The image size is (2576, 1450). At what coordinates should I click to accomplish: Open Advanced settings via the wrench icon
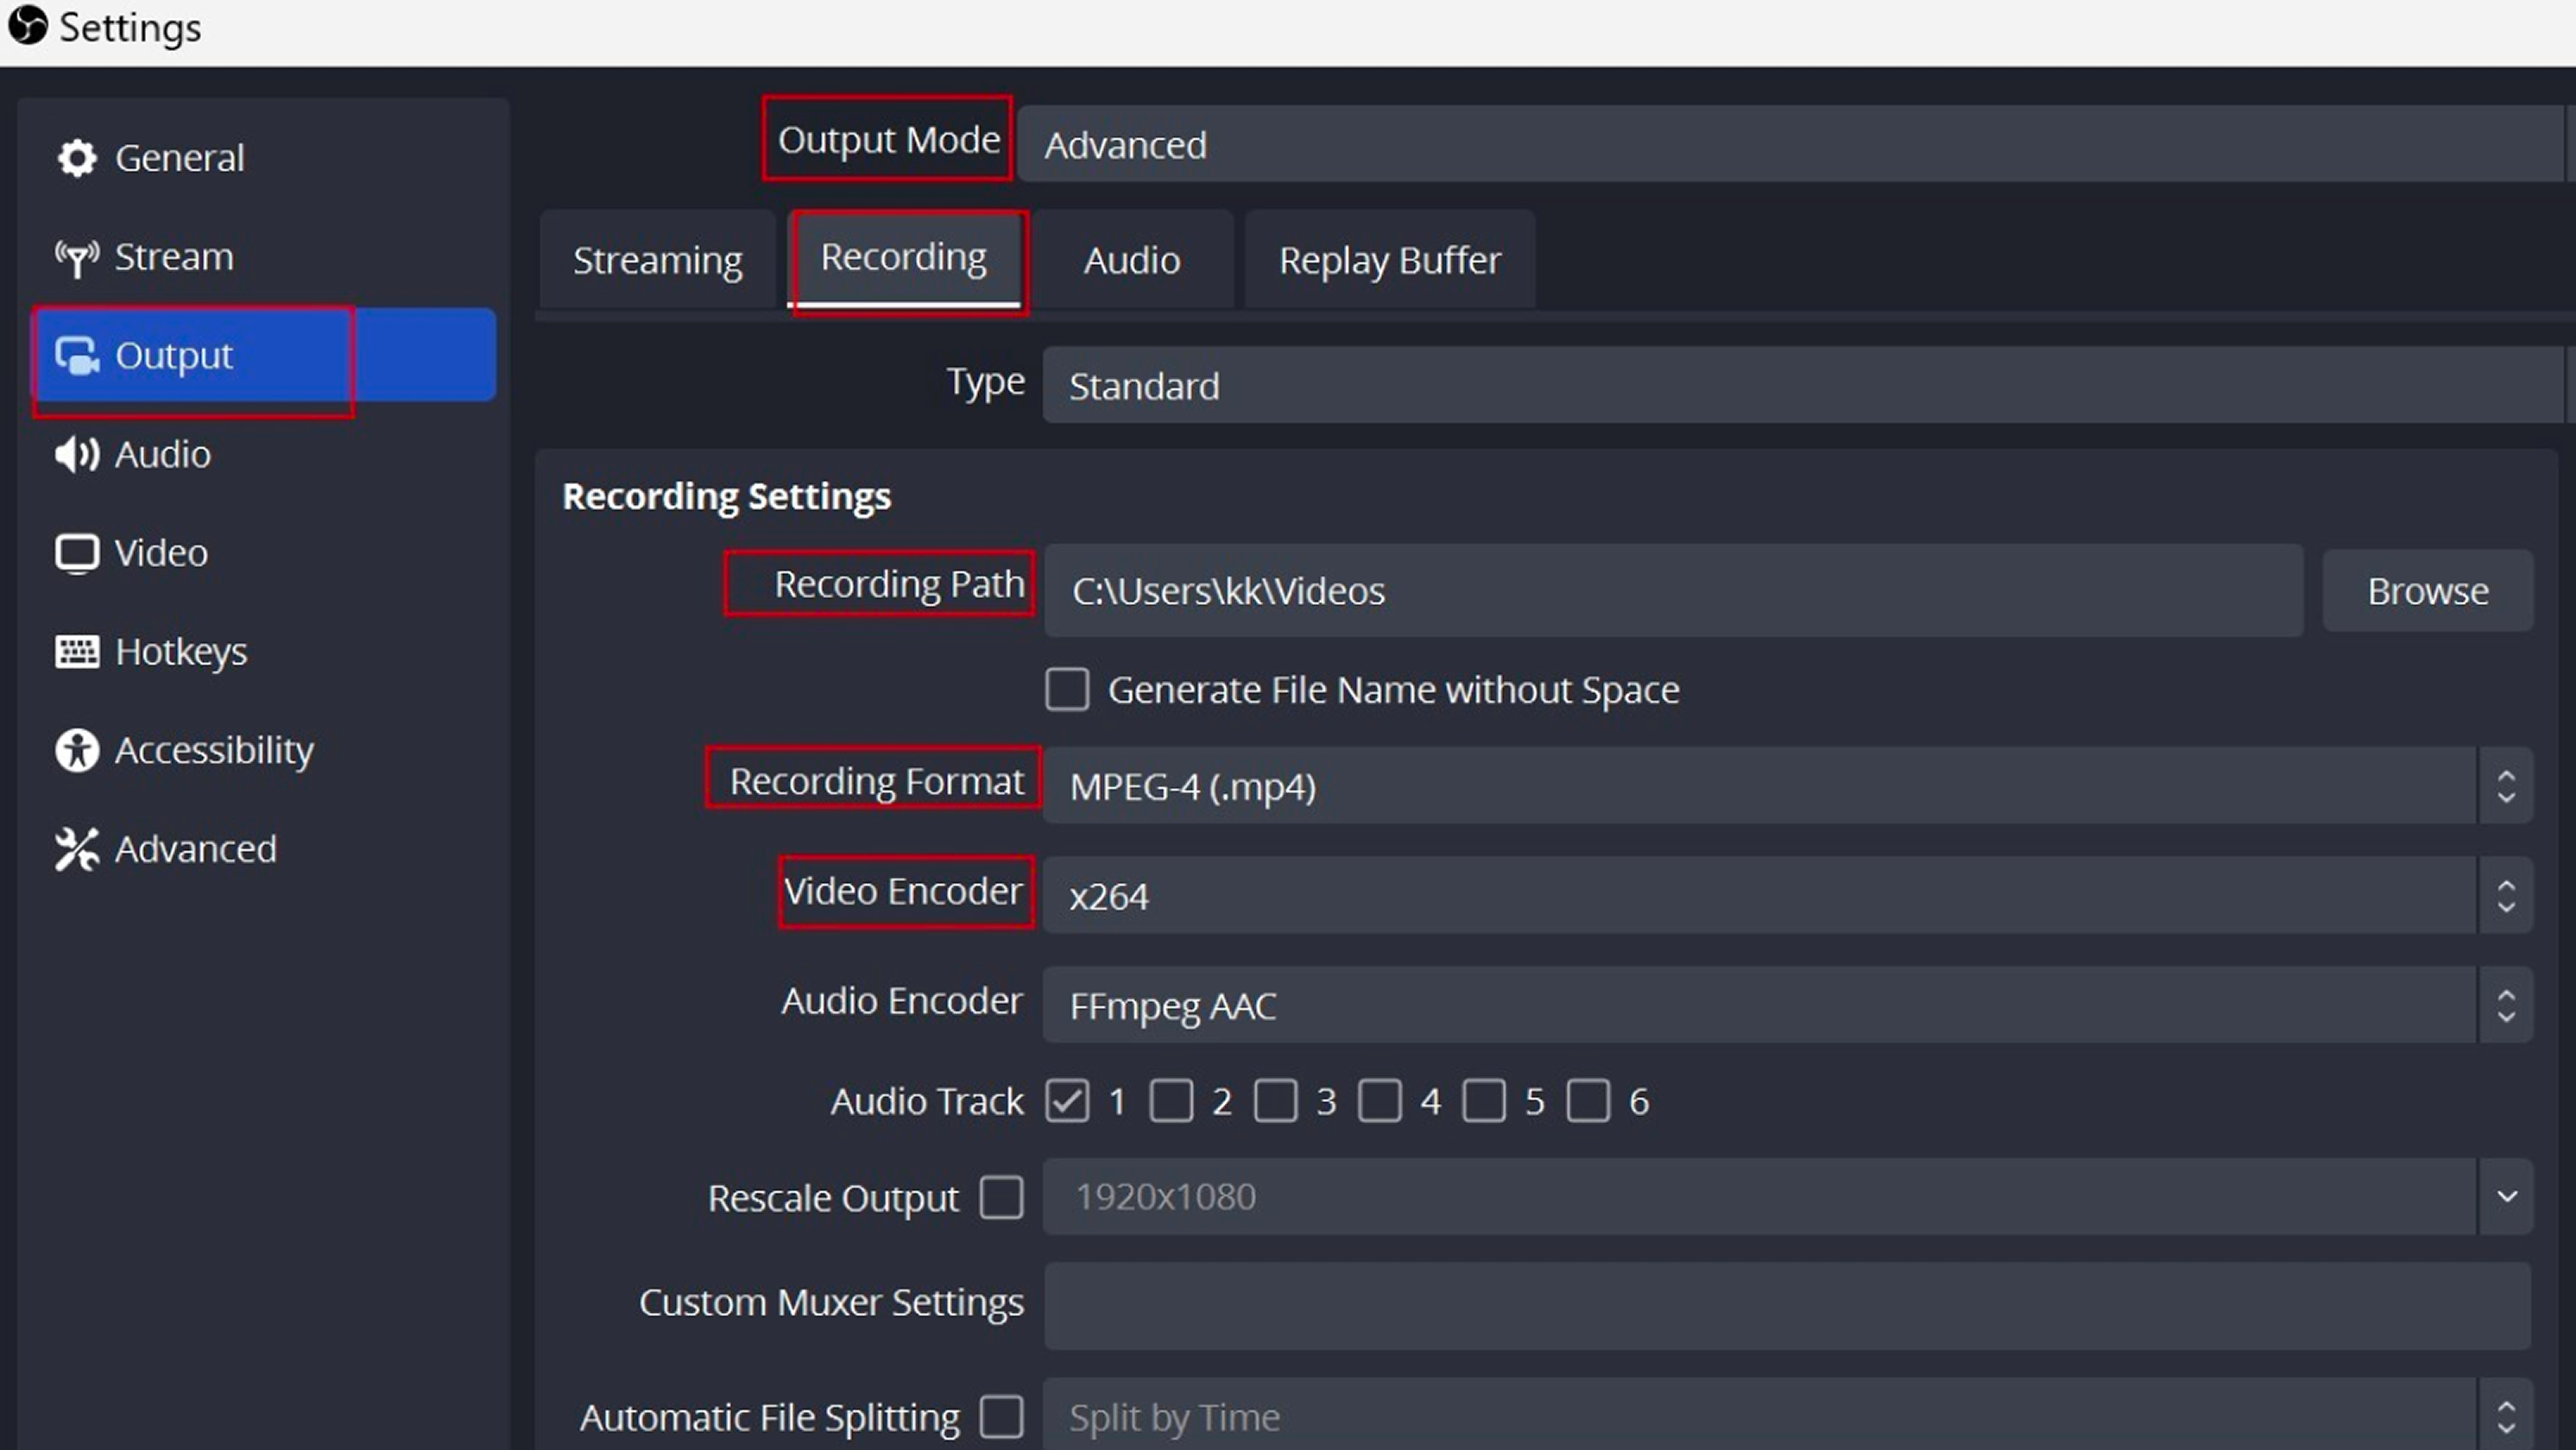pos(77,849)
